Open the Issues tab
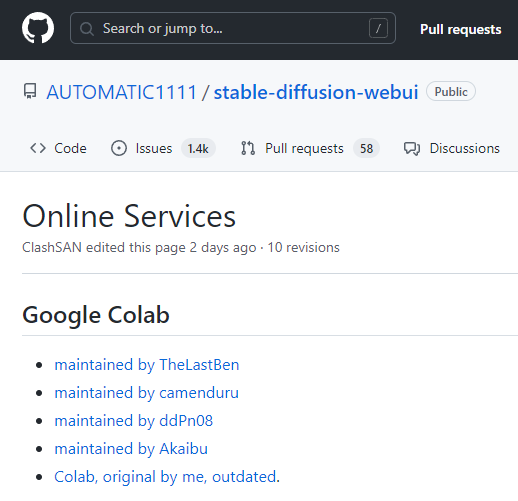Screen dimensions: 518x501 click(163, 148)
